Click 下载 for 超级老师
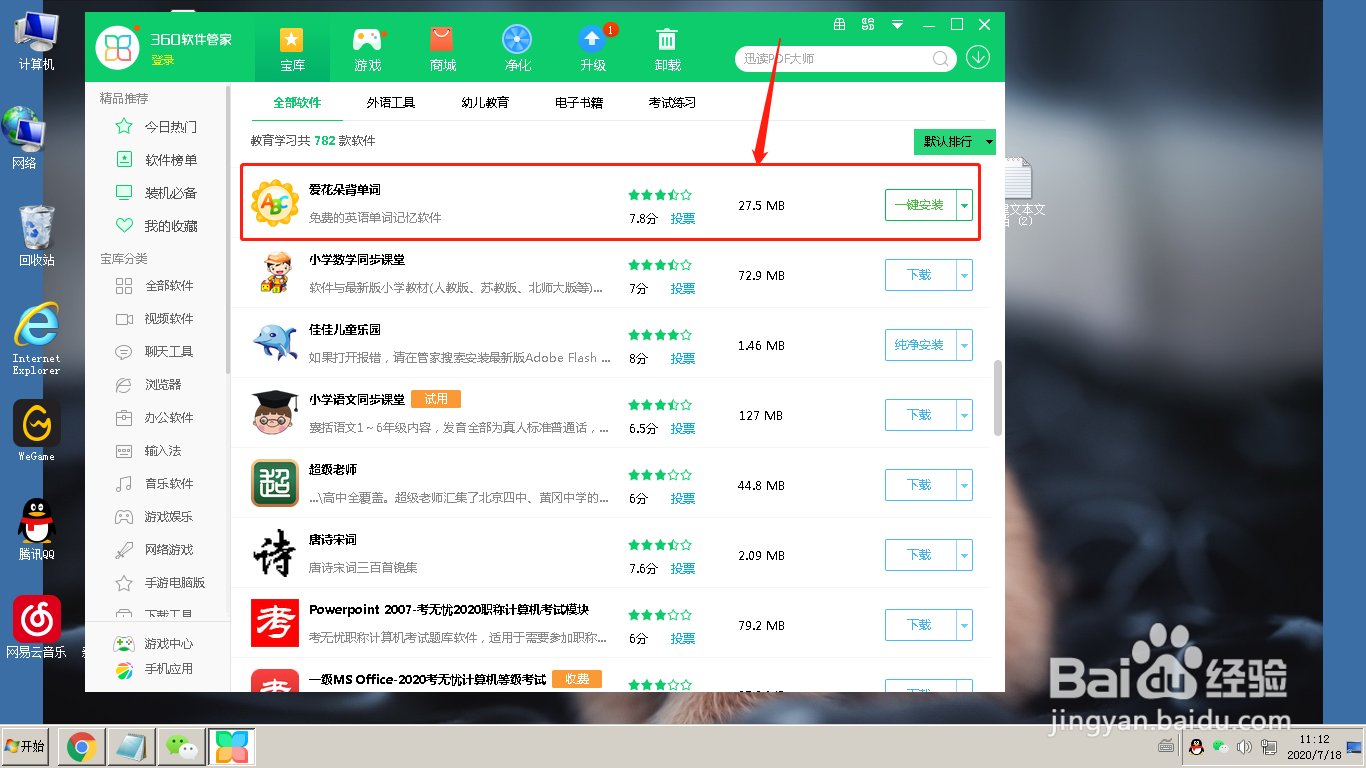The height and width of the screenshot is (768, 1366). [x=920, y=485]
